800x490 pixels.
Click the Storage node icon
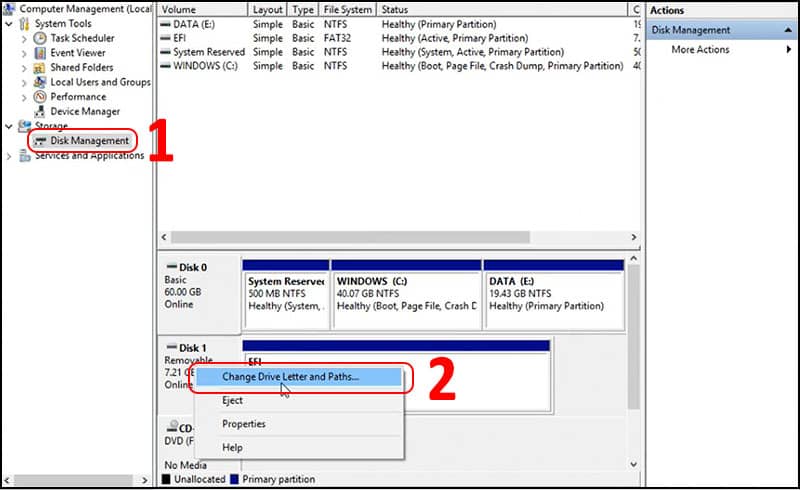tap(26, 126)
